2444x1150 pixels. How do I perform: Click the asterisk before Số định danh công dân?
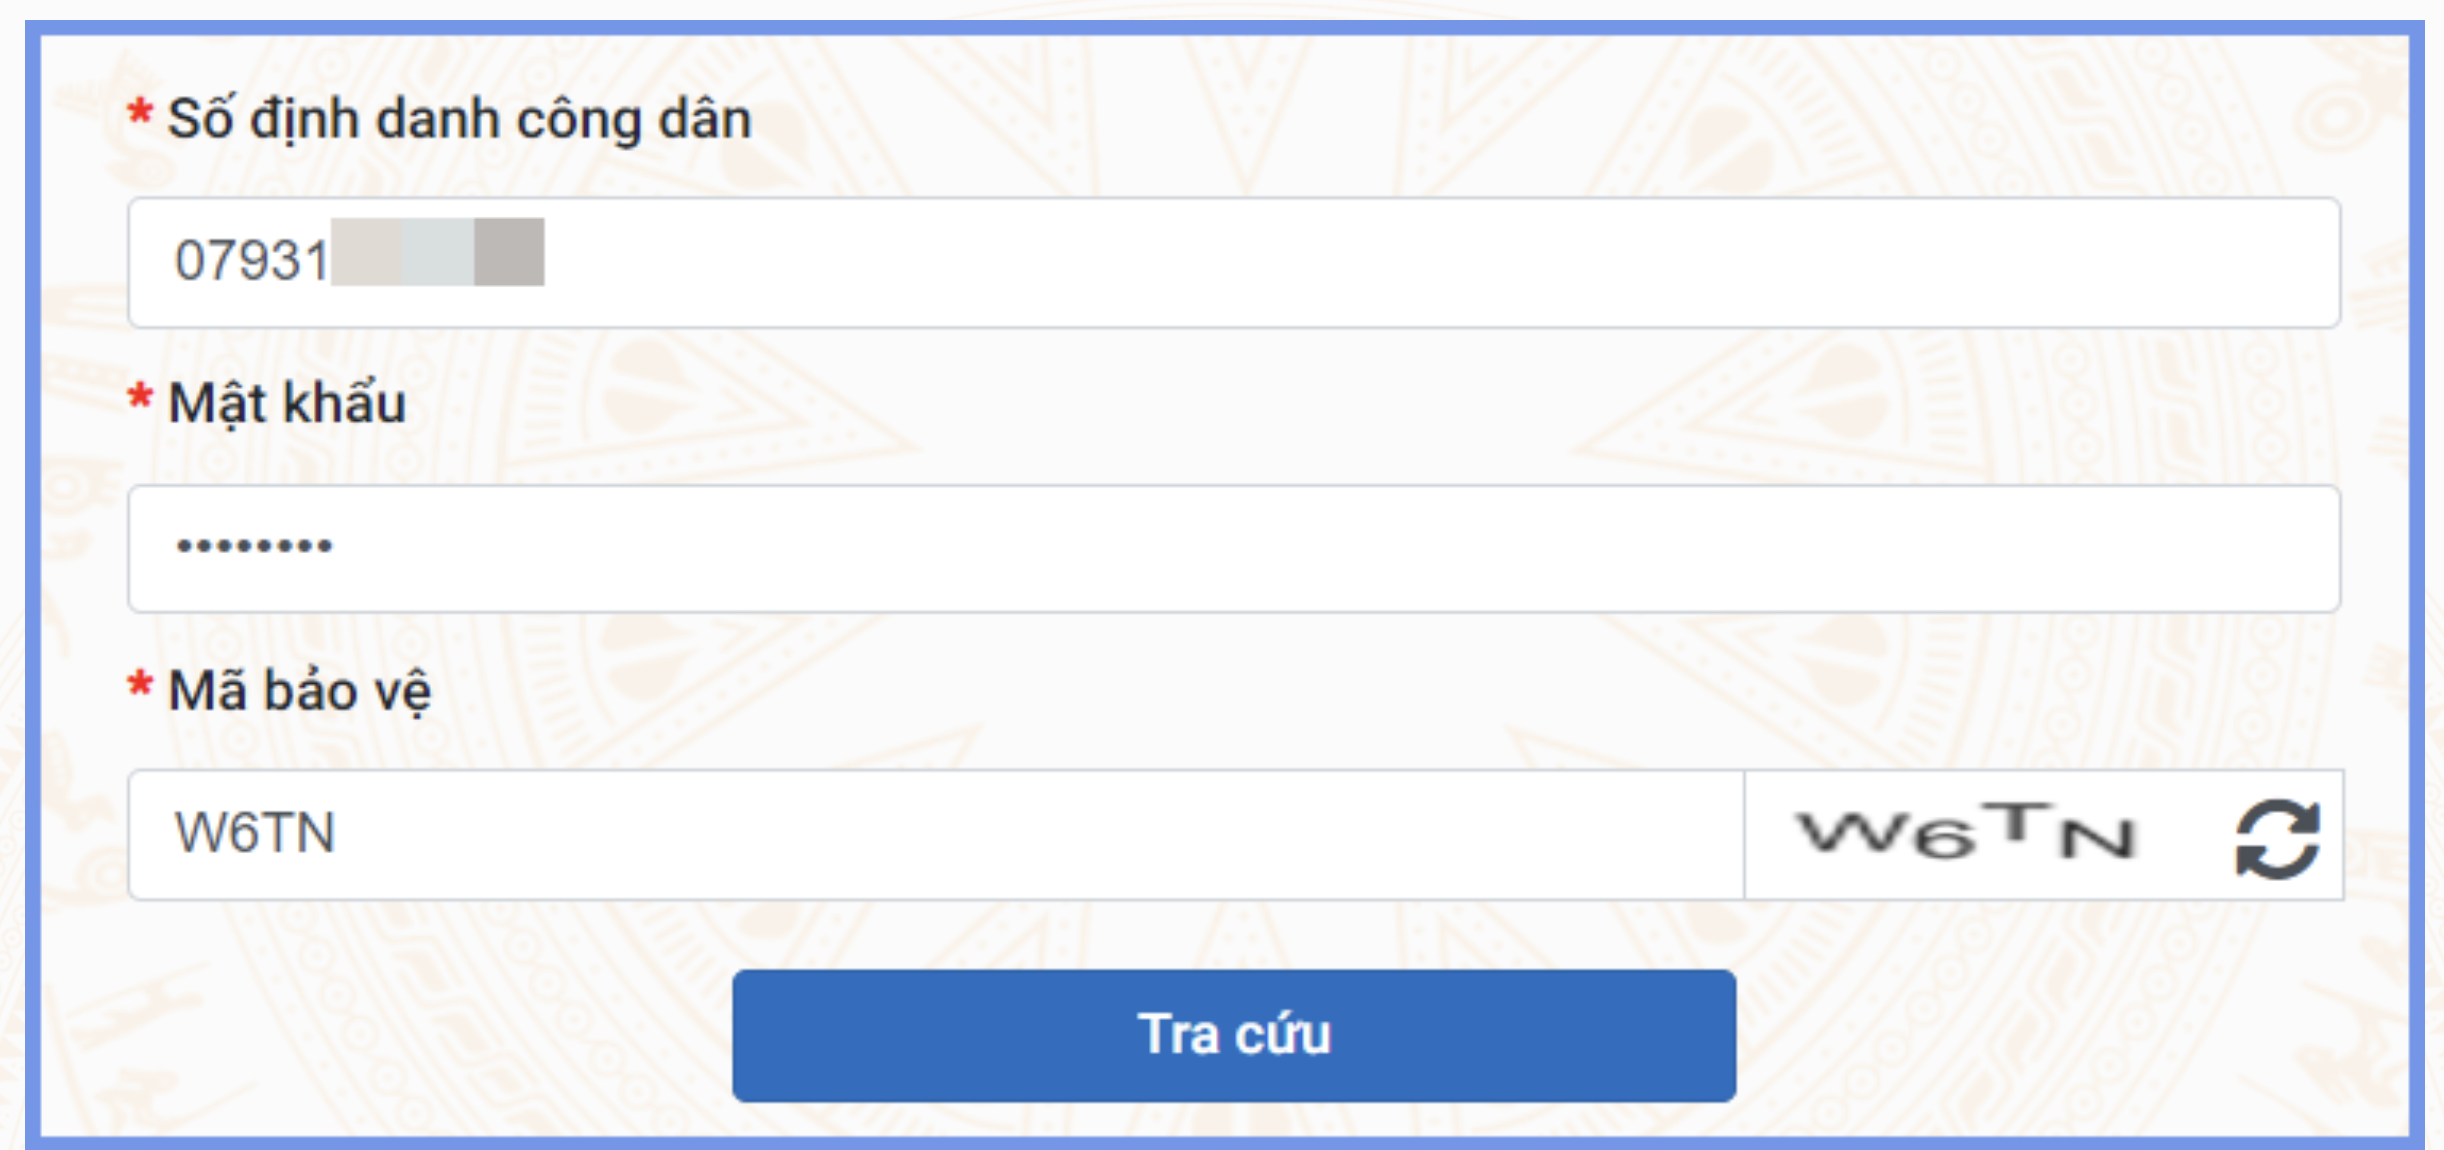point(140,112)
